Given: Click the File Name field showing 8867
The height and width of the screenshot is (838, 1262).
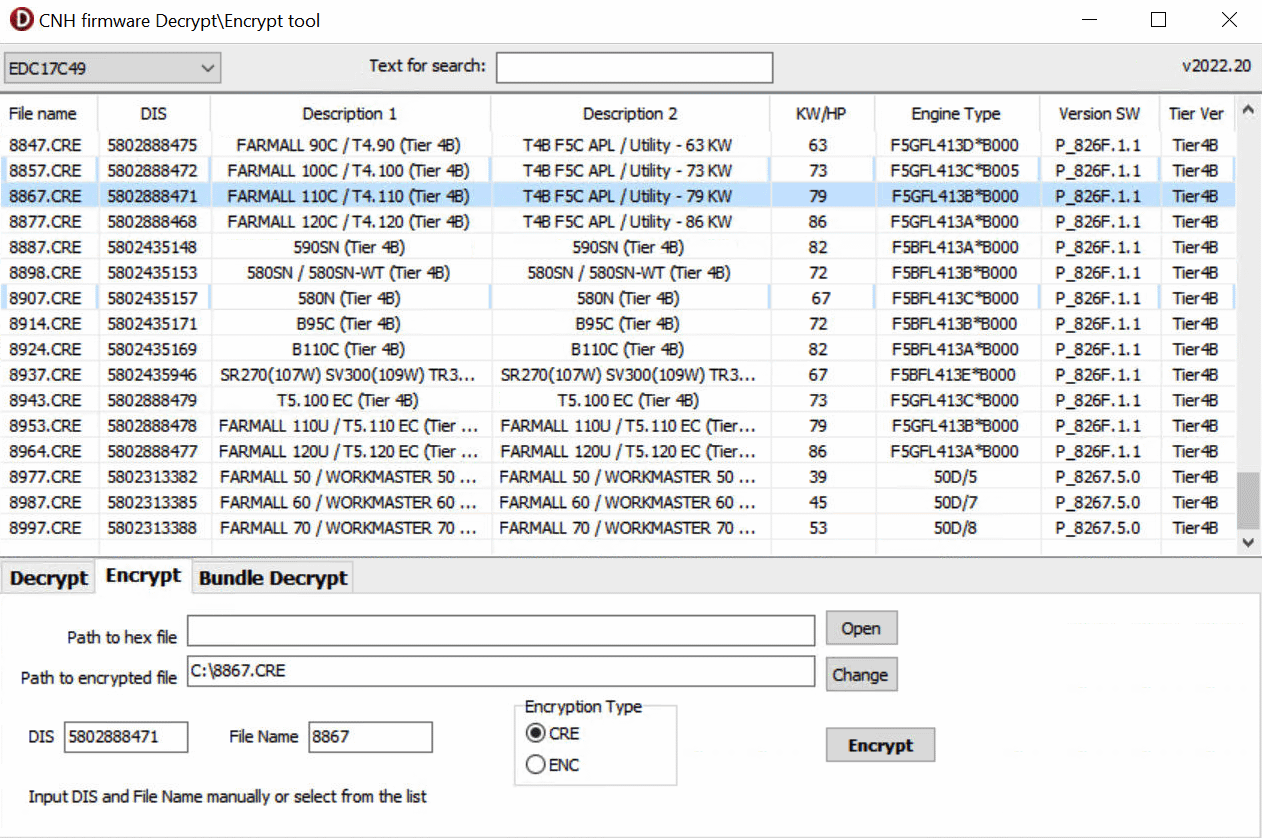Looking at the screenshot, I should tap(370, 737).
